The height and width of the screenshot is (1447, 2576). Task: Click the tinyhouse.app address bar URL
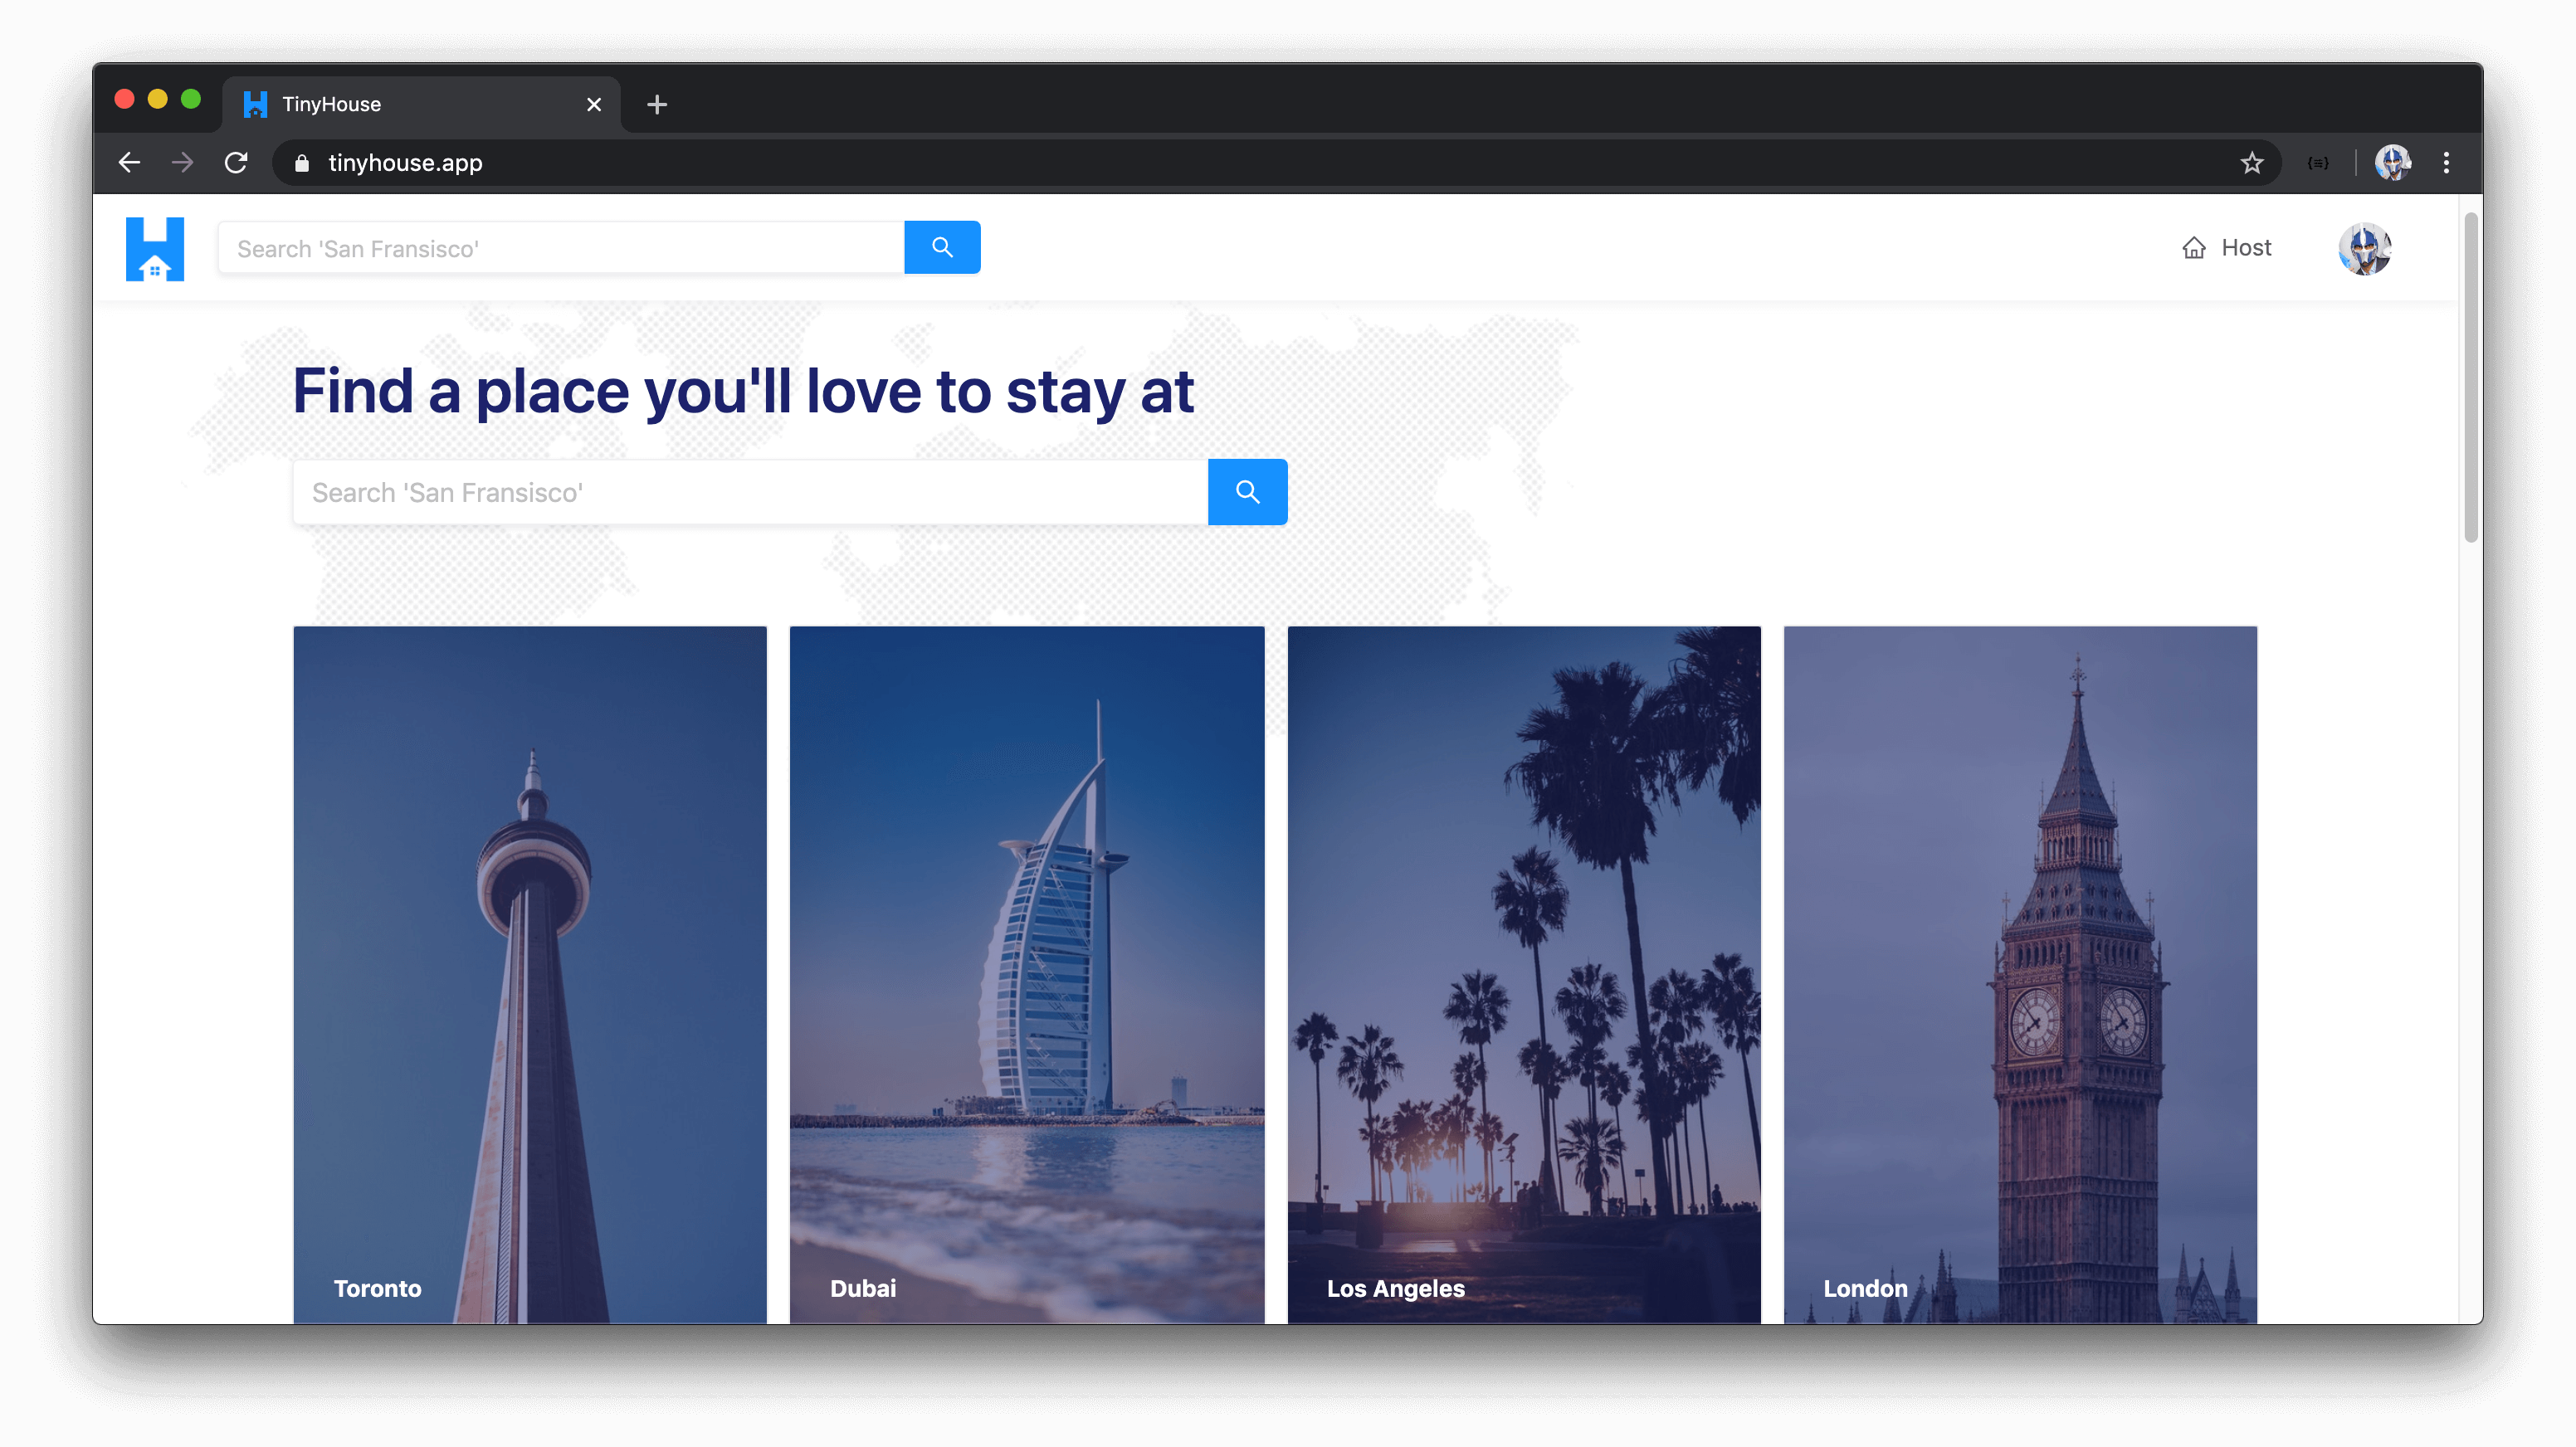pyautogui.click(x=405, y=163)
